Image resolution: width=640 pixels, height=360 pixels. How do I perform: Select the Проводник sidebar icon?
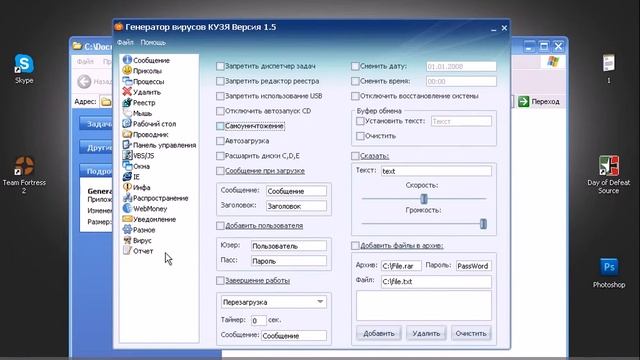(x=127, y=134)
